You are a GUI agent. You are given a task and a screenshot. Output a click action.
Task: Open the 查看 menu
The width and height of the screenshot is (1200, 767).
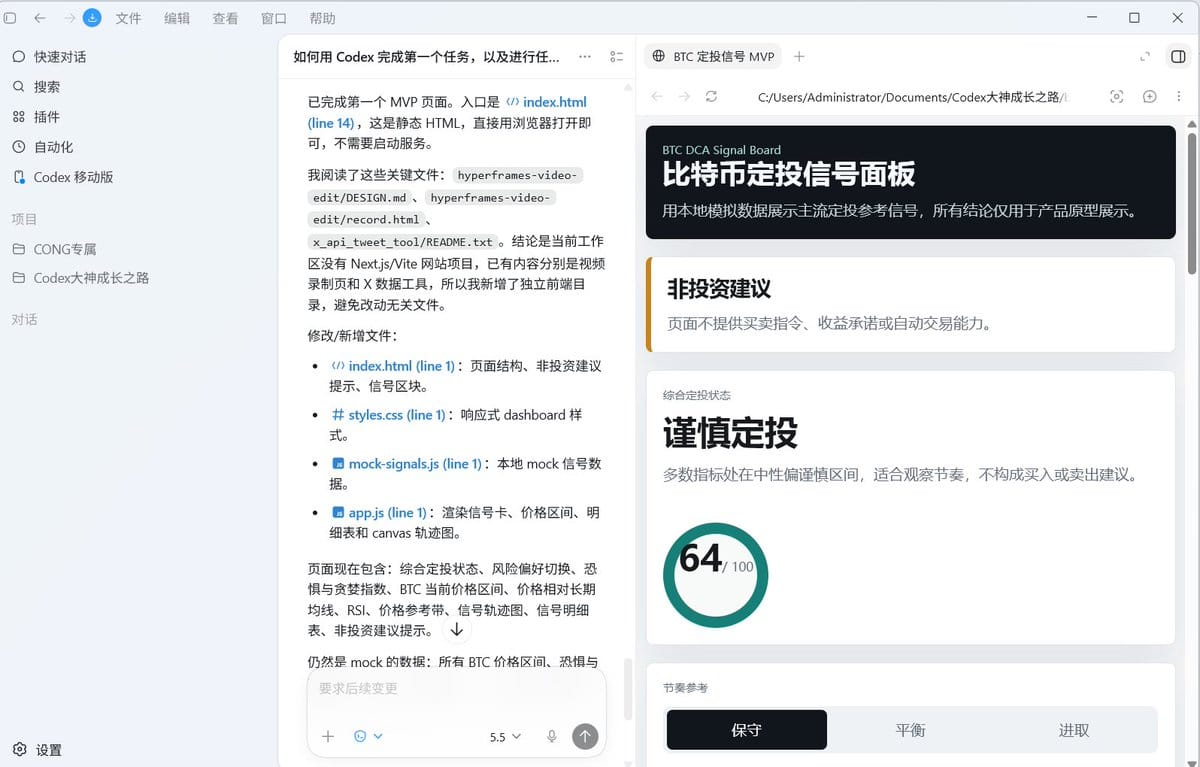pyautogui.click(x=225, y=18)
